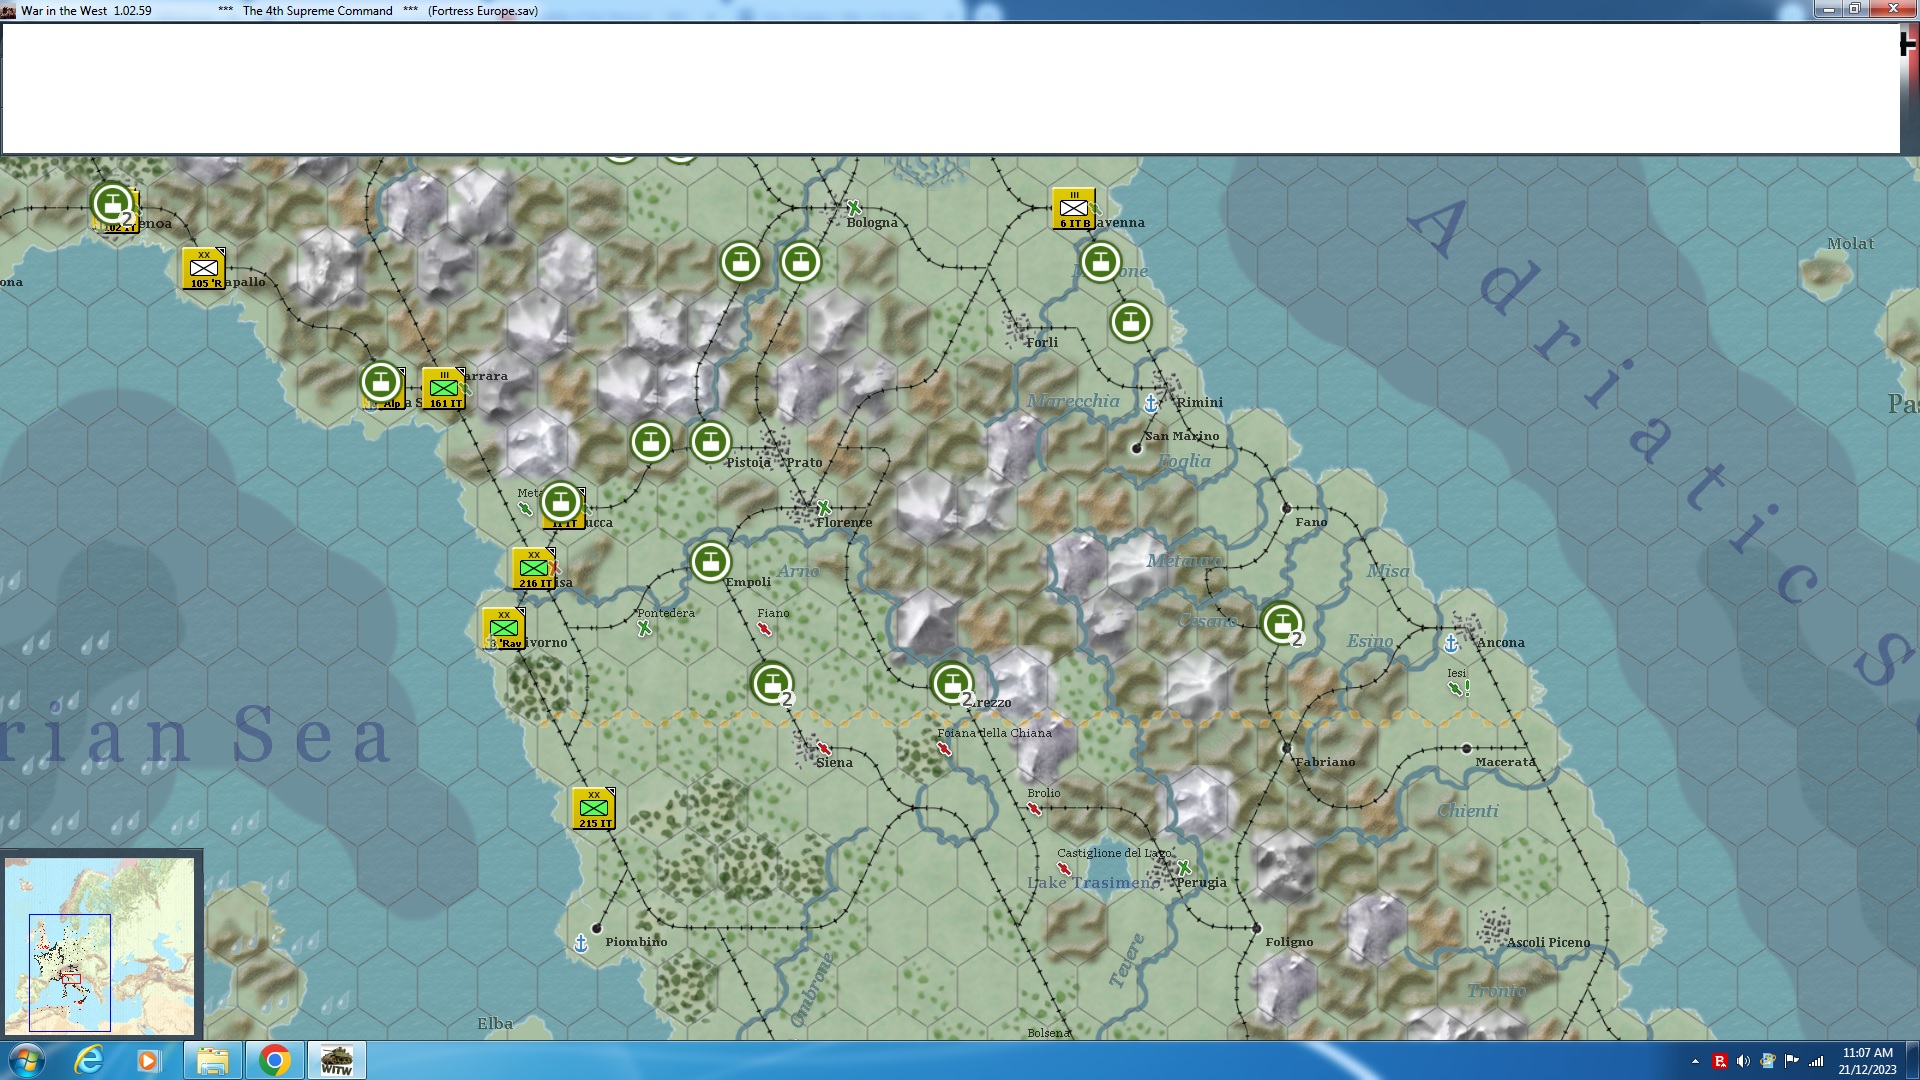The height and width of the screenshot is (1080, 1920).
Task: Click the depot marker west of Ancona
Action: coord(1281,623)
